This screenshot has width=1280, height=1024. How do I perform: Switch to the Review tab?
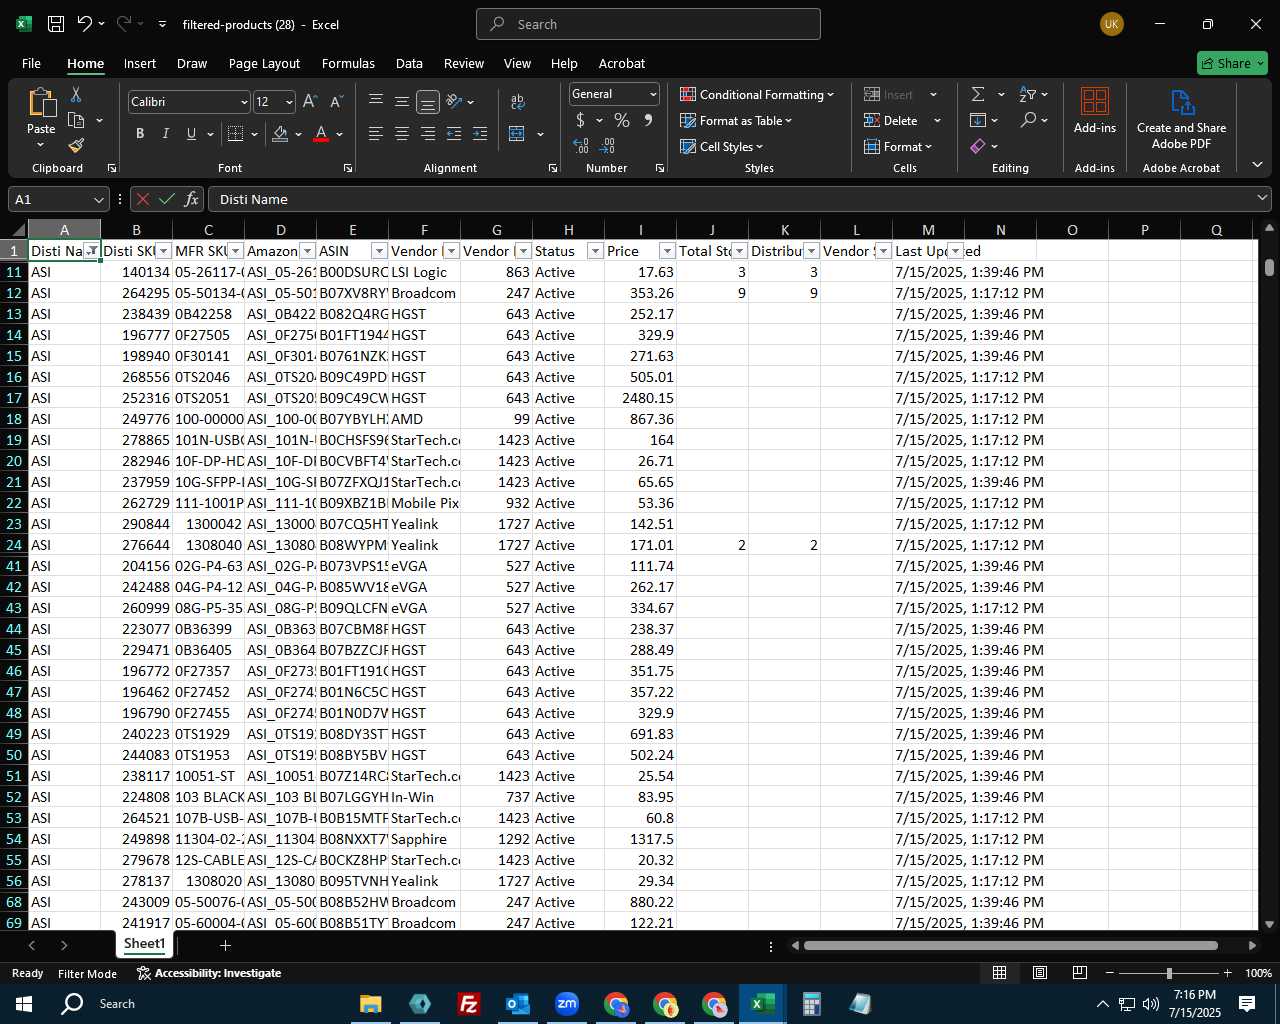tap(464, 63)
